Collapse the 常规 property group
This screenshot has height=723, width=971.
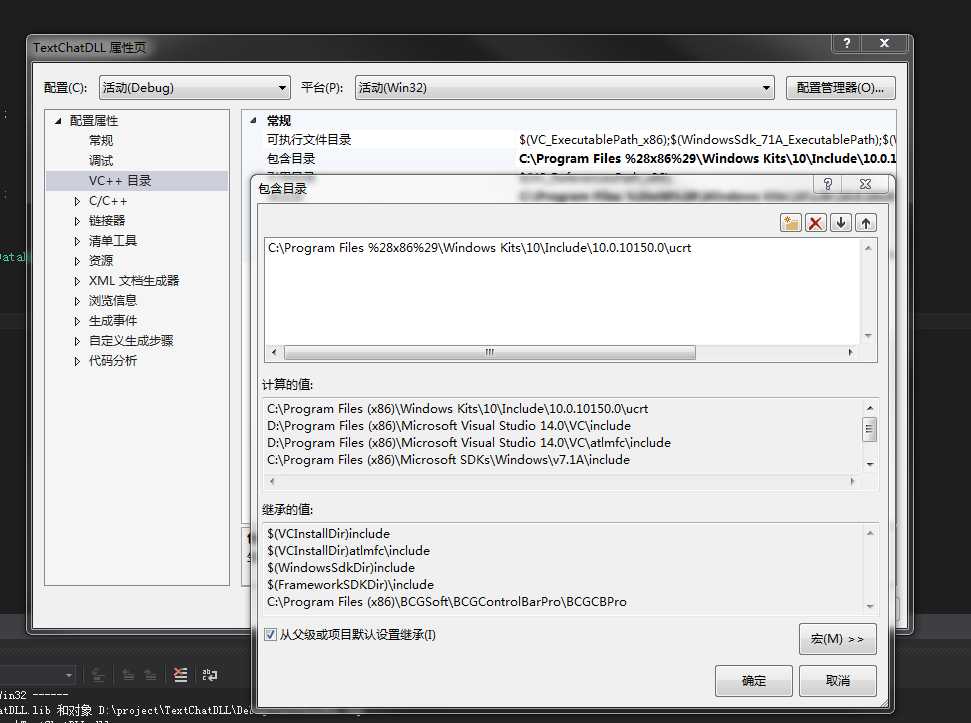(x=253, y=120)
